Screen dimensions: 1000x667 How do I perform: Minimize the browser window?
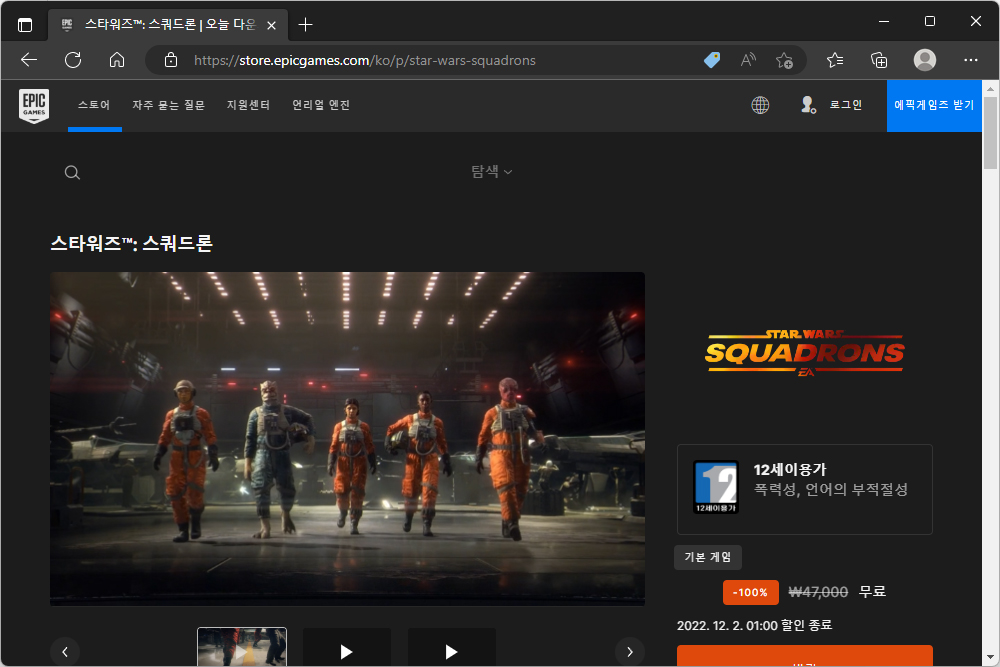[884, 22]
